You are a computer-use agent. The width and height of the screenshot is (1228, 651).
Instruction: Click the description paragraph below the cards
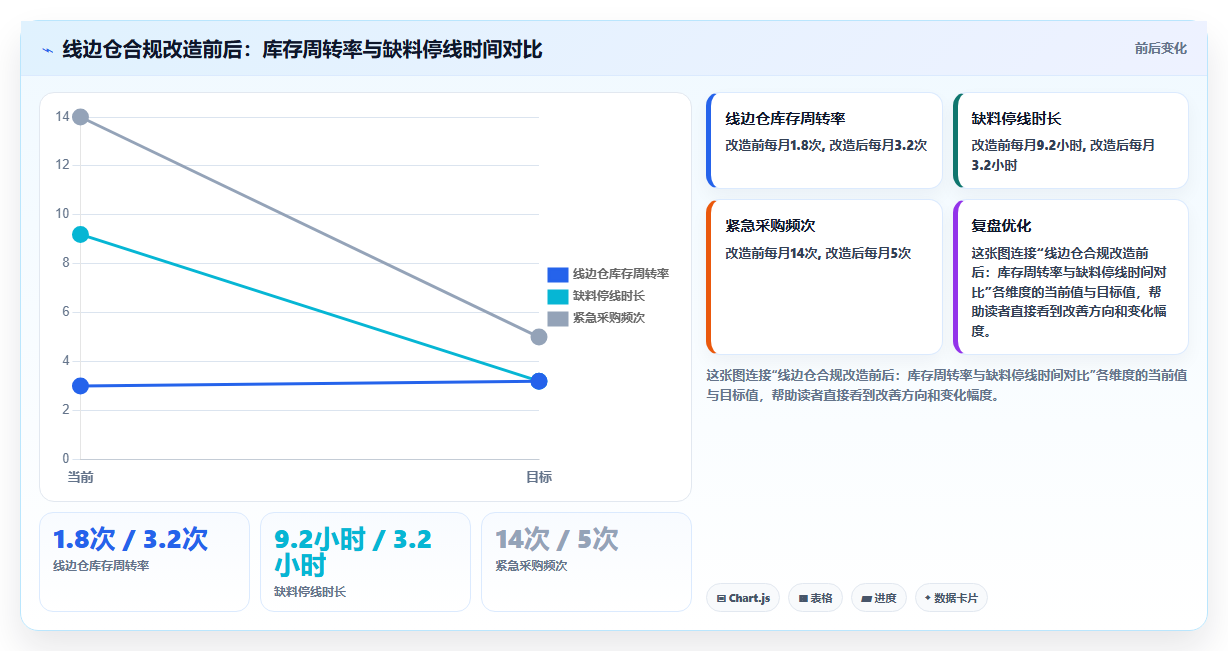tap(947, 385)
